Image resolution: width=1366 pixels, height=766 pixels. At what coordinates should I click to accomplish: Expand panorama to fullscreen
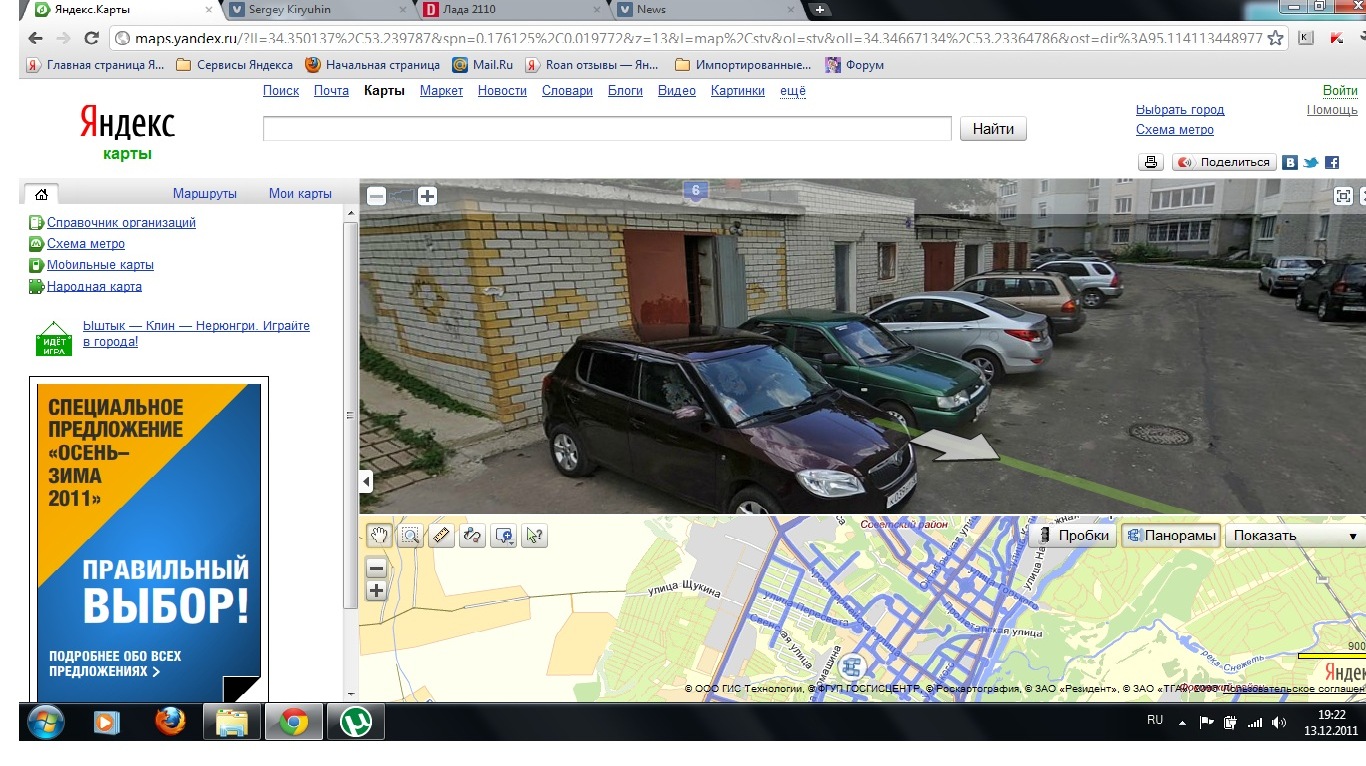pyautogui.click(x=1344, y=196)
